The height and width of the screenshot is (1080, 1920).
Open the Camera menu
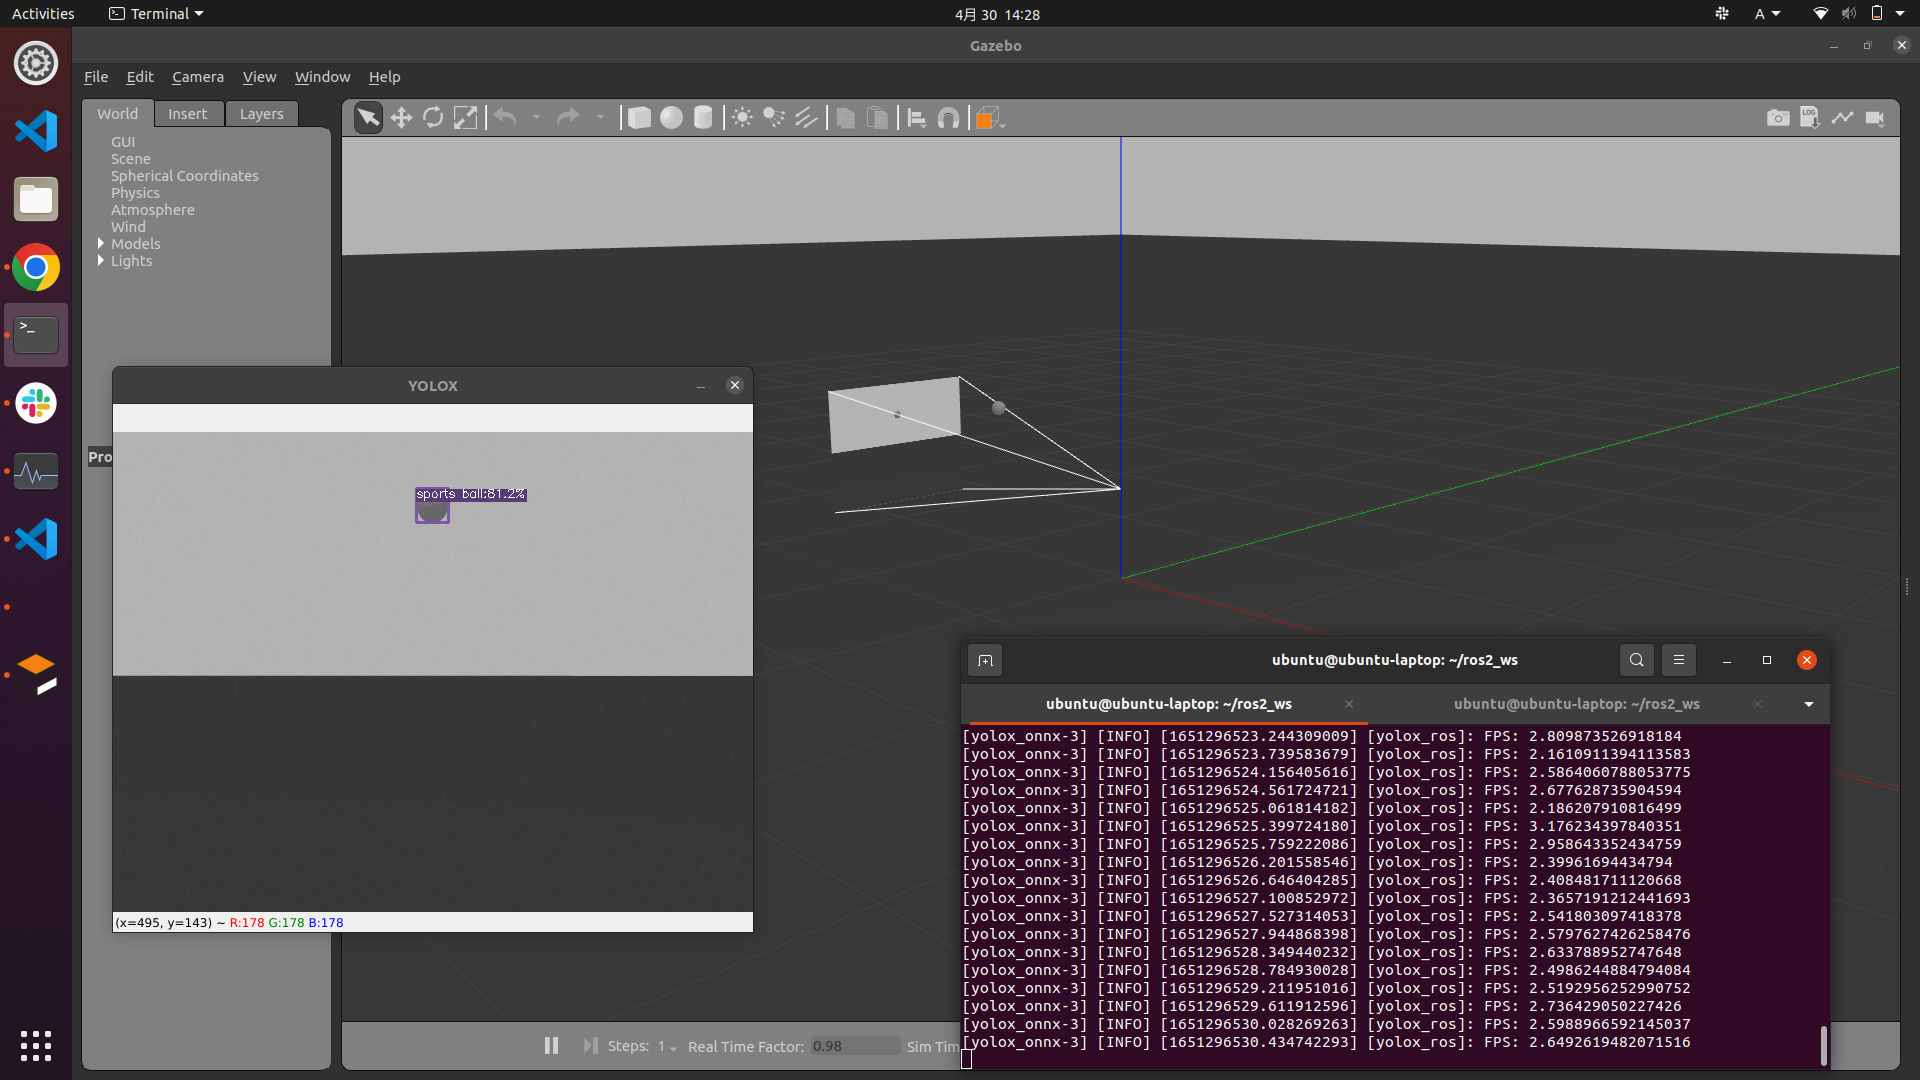point(197,77)
